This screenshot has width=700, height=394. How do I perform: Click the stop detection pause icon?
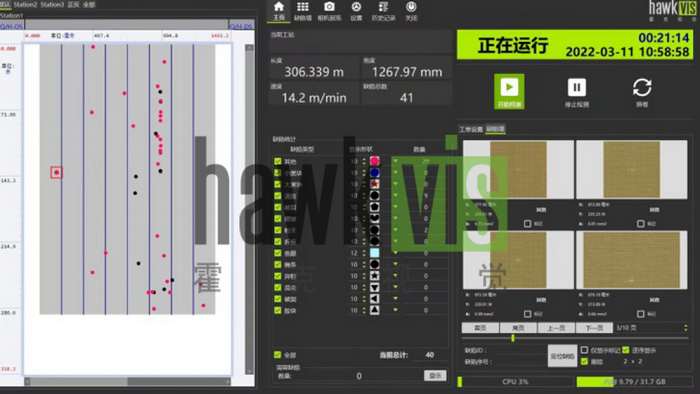(x=576, y=87)
